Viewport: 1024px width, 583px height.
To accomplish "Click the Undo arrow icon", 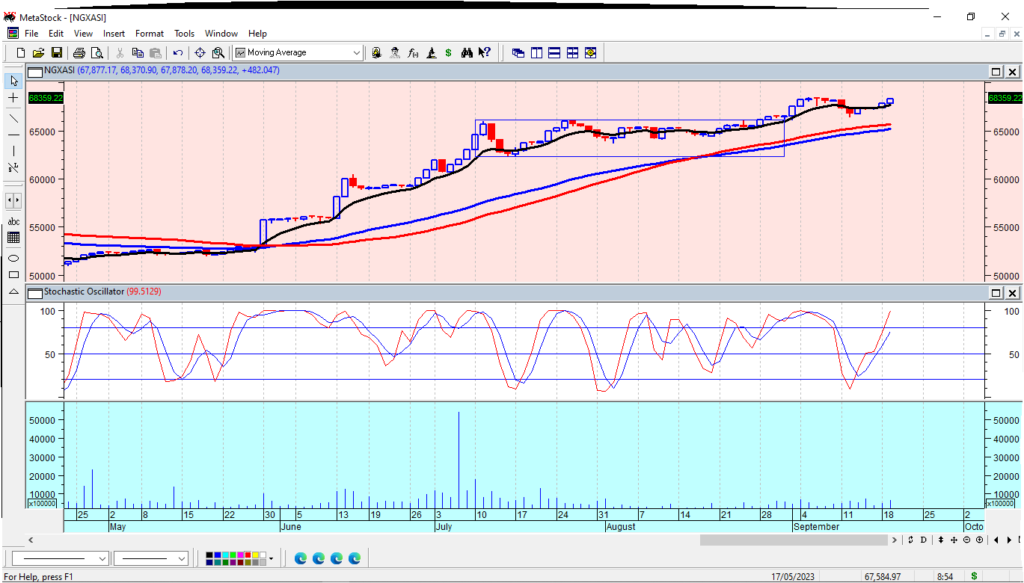I will (x=178, y=52).
